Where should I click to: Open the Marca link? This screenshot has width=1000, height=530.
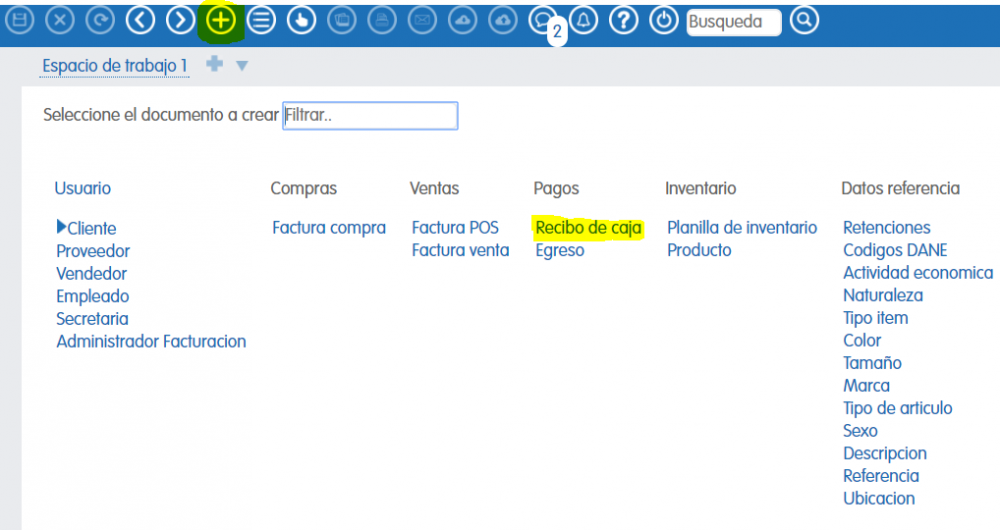click(867, 385)
